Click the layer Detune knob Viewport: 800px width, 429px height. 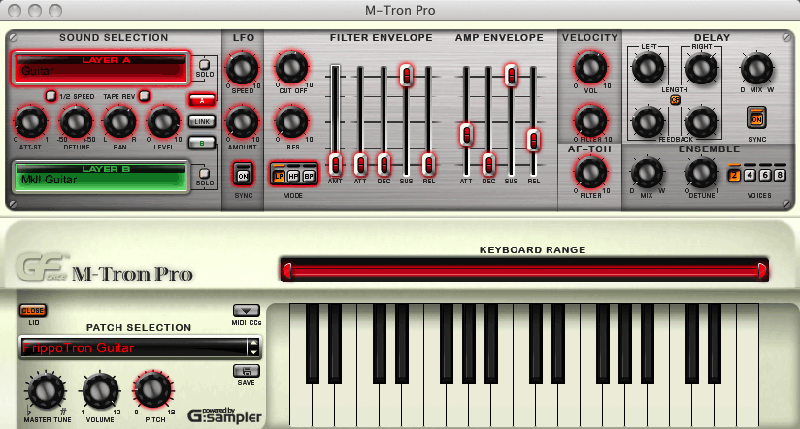tap(76, 121)
